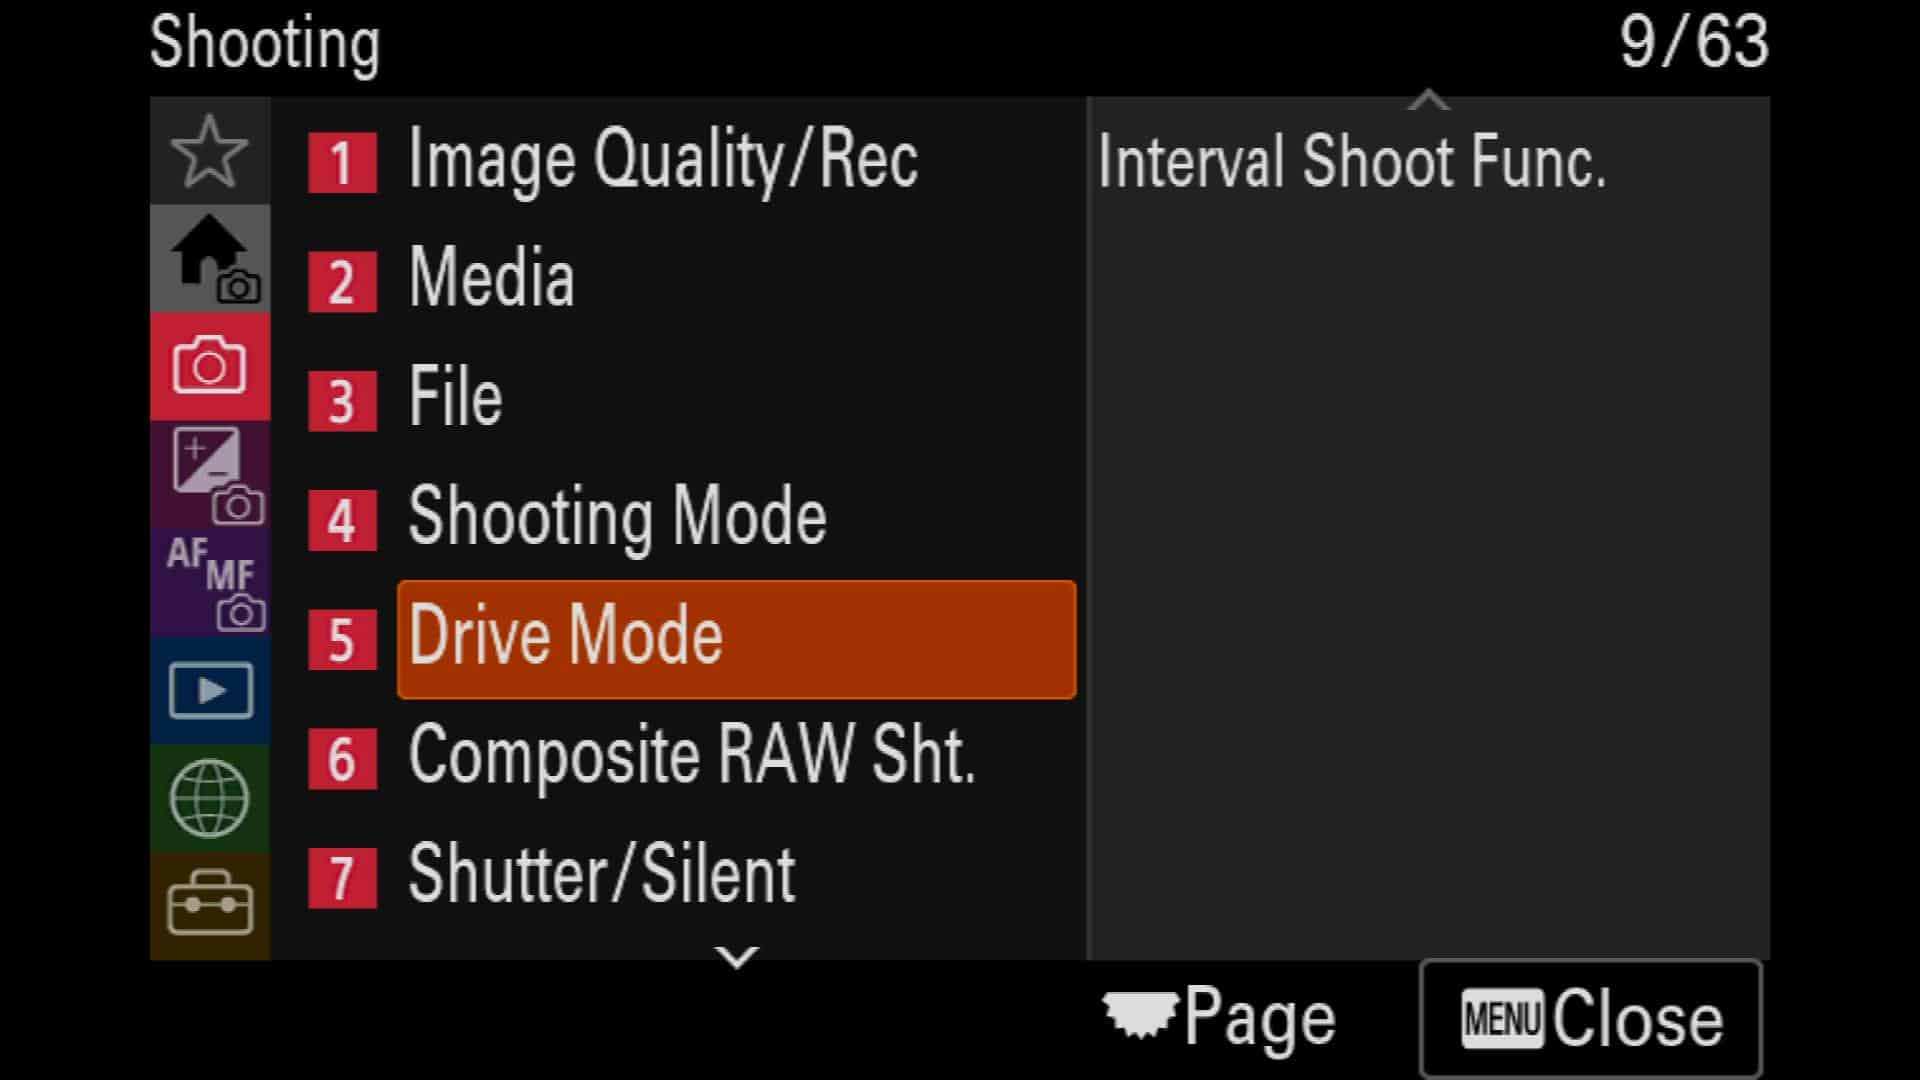The width and height of the screenshot is (1920, 1080).
Task: Open the Exposure/Color tab icon
Action: point(209,475)
